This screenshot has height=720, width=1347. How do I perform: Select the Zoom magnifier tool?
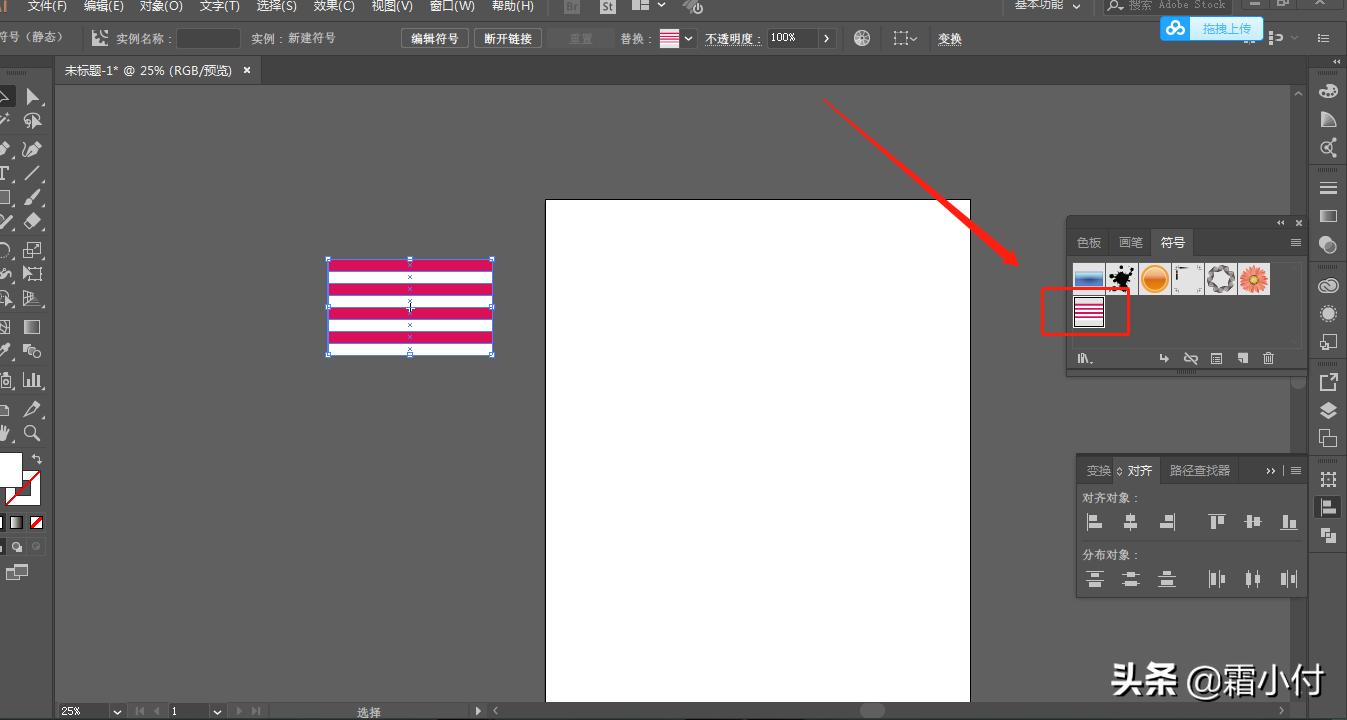click(33, 433)
